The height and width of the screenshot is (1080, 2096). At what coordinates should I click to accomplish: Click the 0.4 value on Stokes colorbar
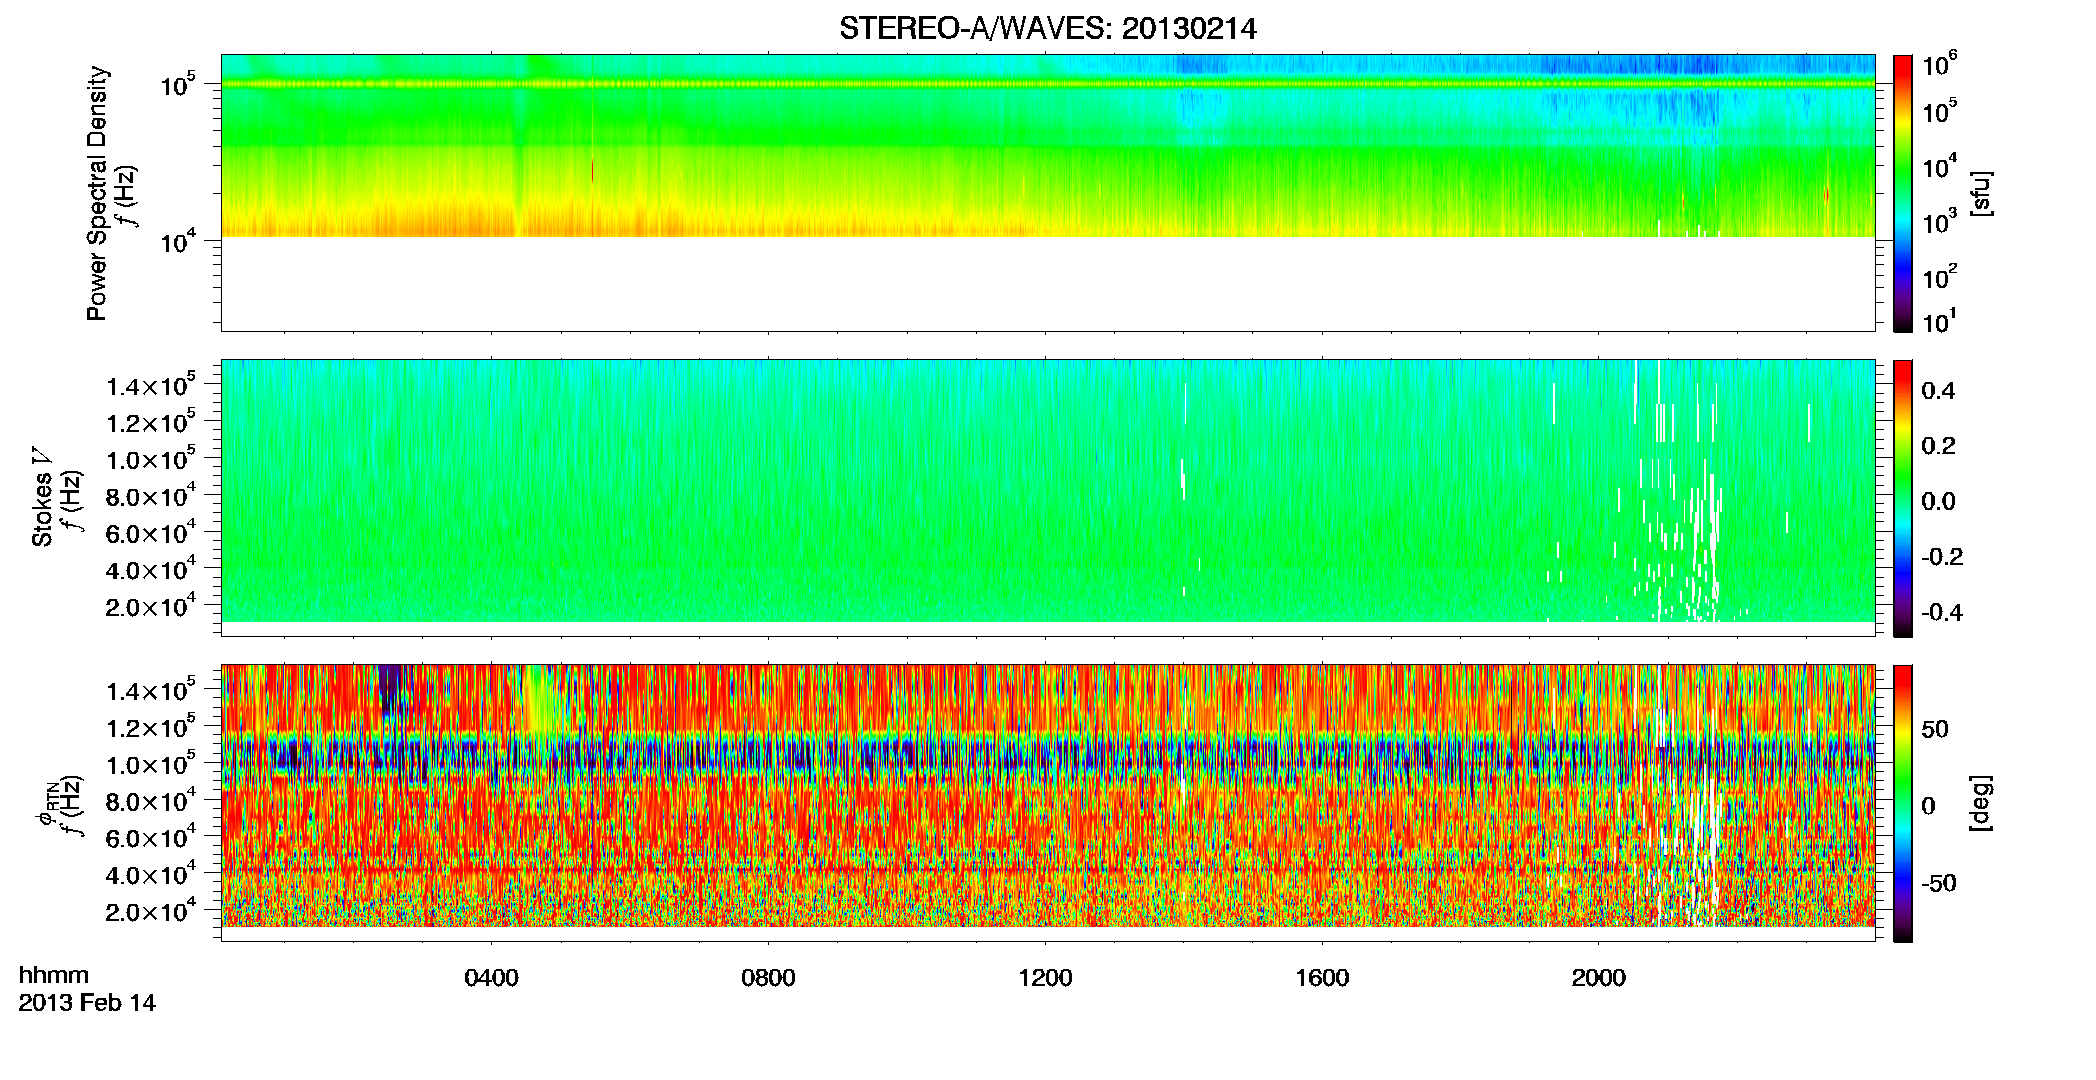click(x=1938, y=391)
